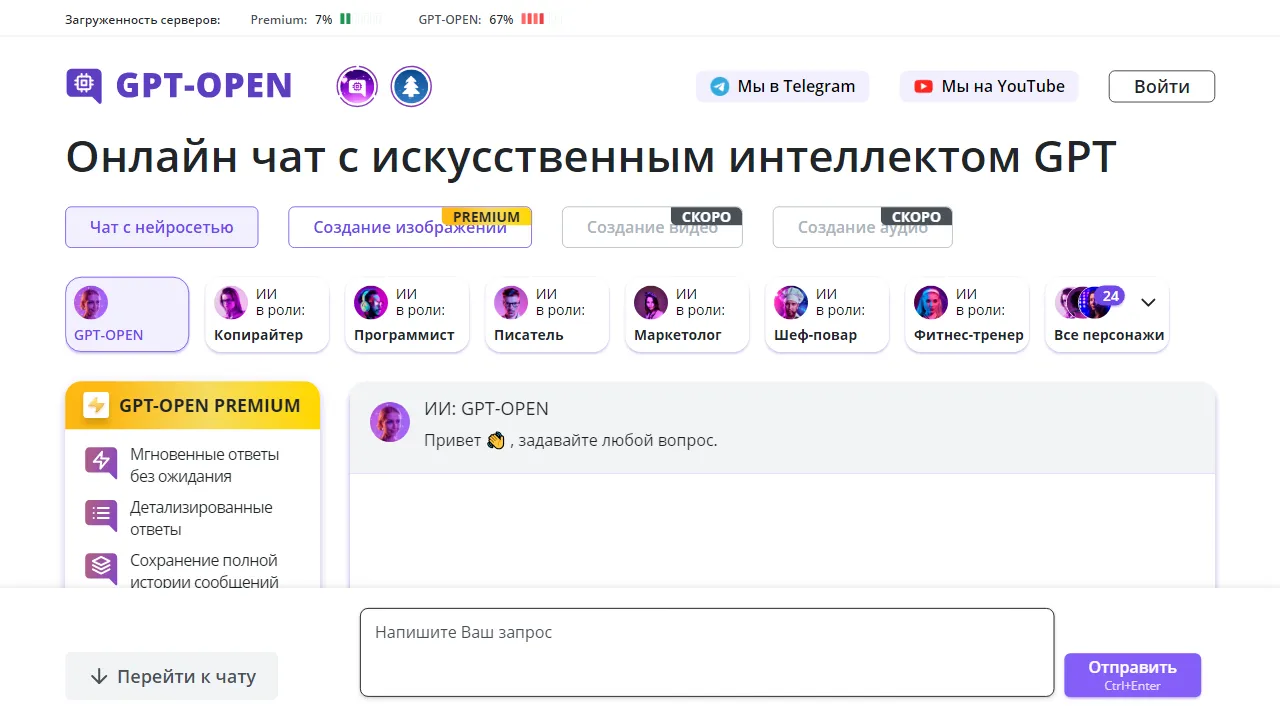The height and width of the screenshot is (720, 1280).
Task: Send the message with Отправить button
Action: pos(1132,675)
